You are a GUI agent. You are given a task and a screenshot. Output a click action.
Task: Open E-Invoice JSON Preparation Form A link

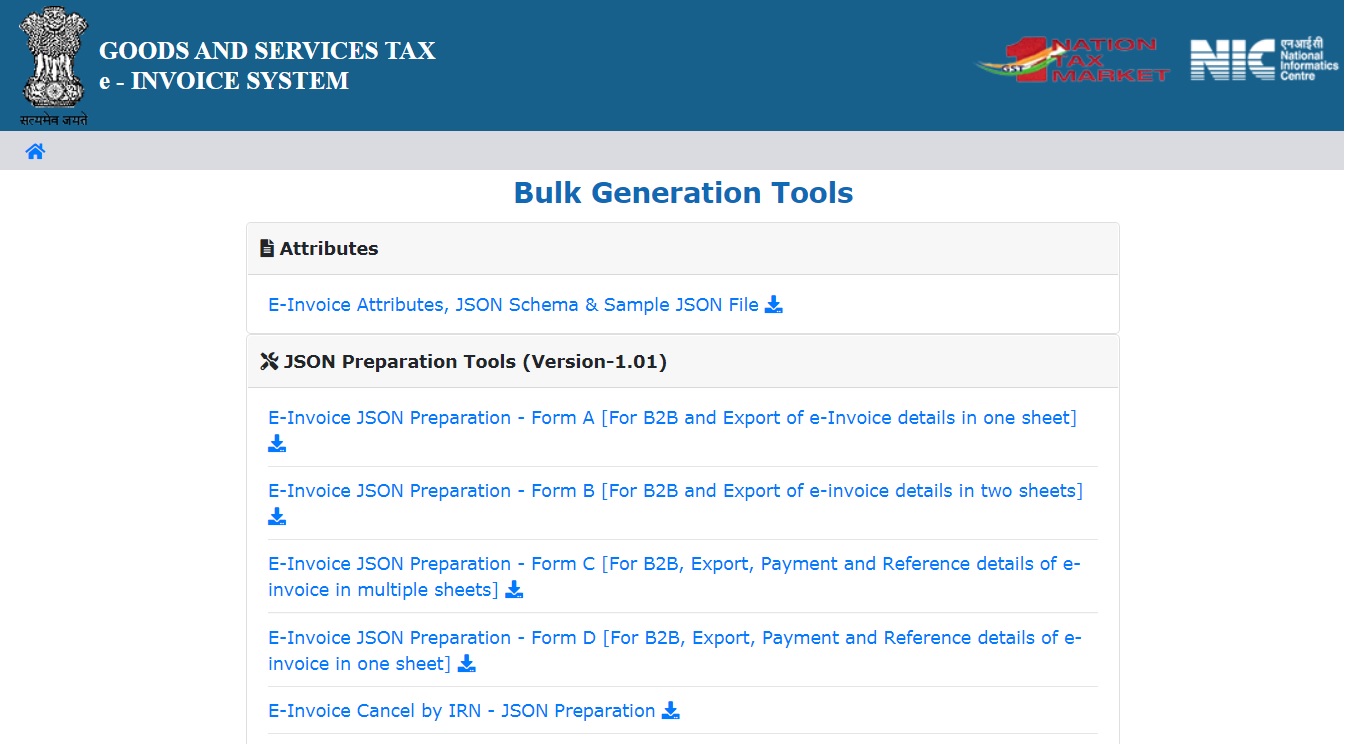[672, 418]
